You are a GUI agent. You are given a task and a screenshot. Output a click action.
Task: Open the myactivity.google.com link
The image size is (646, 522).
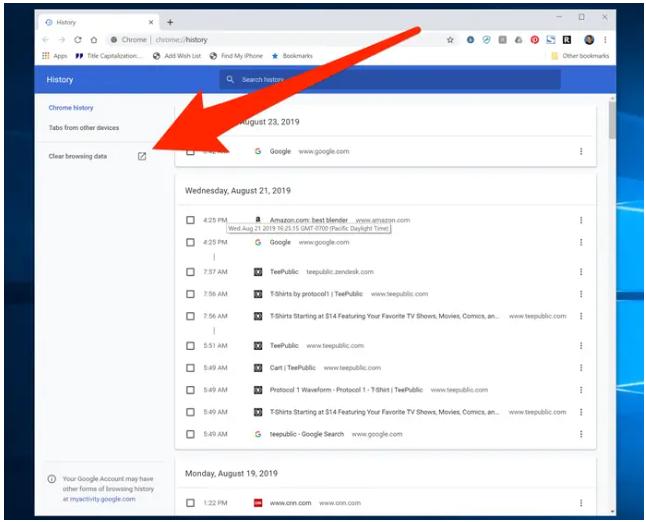point(102,499)
